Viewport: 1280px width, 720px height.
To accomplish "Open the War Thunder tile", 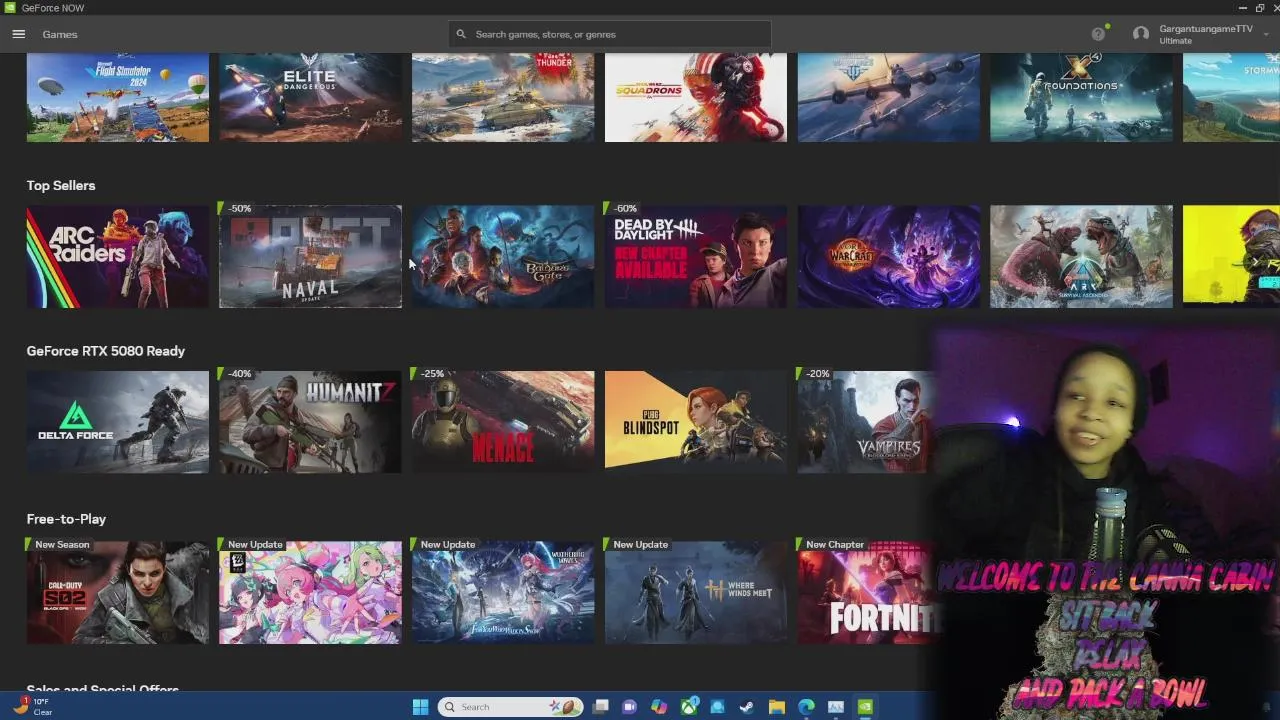I will (503, 98).
